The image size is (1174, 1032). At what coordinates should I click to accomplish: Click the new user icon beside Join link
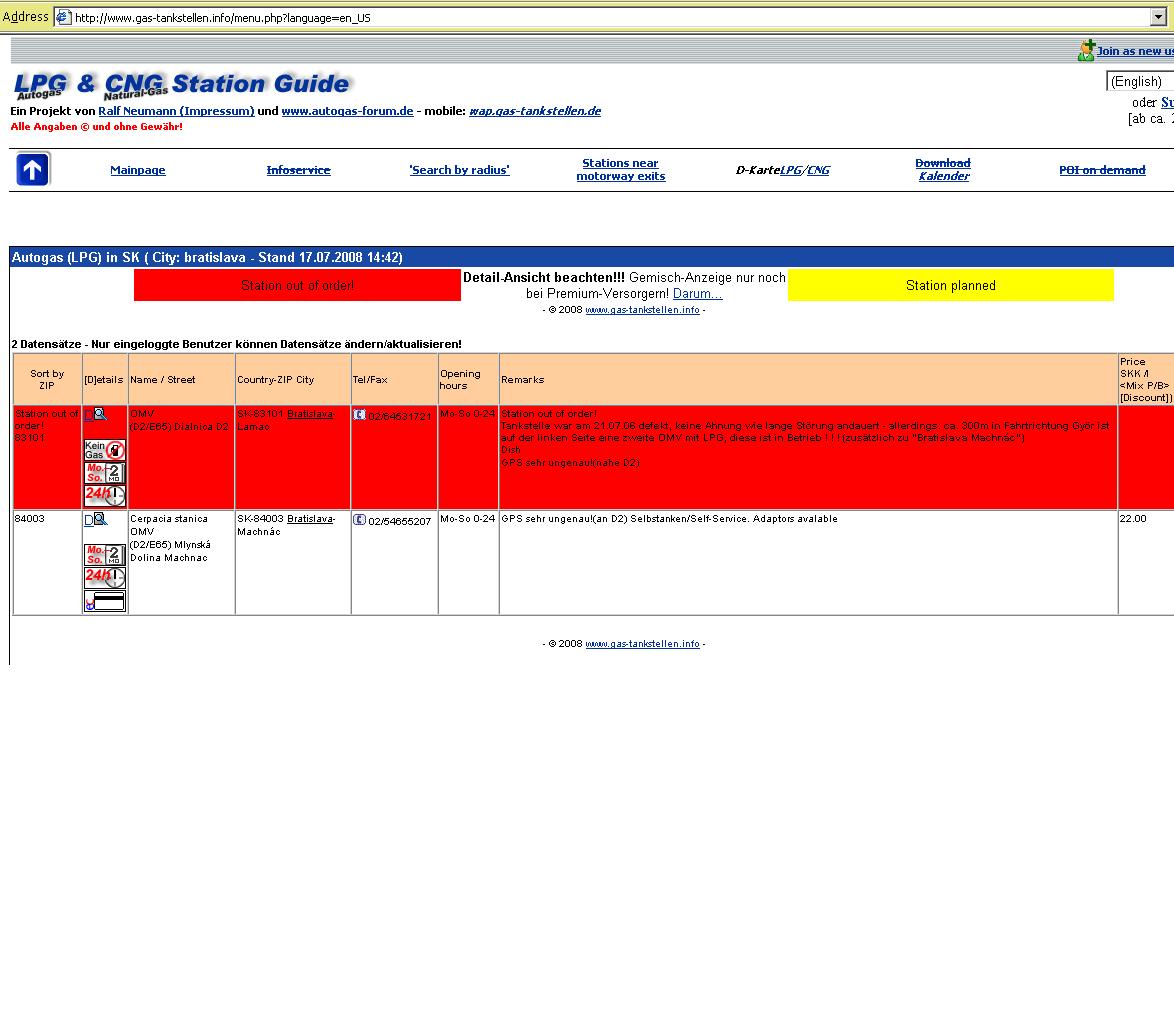(1086, 50)
